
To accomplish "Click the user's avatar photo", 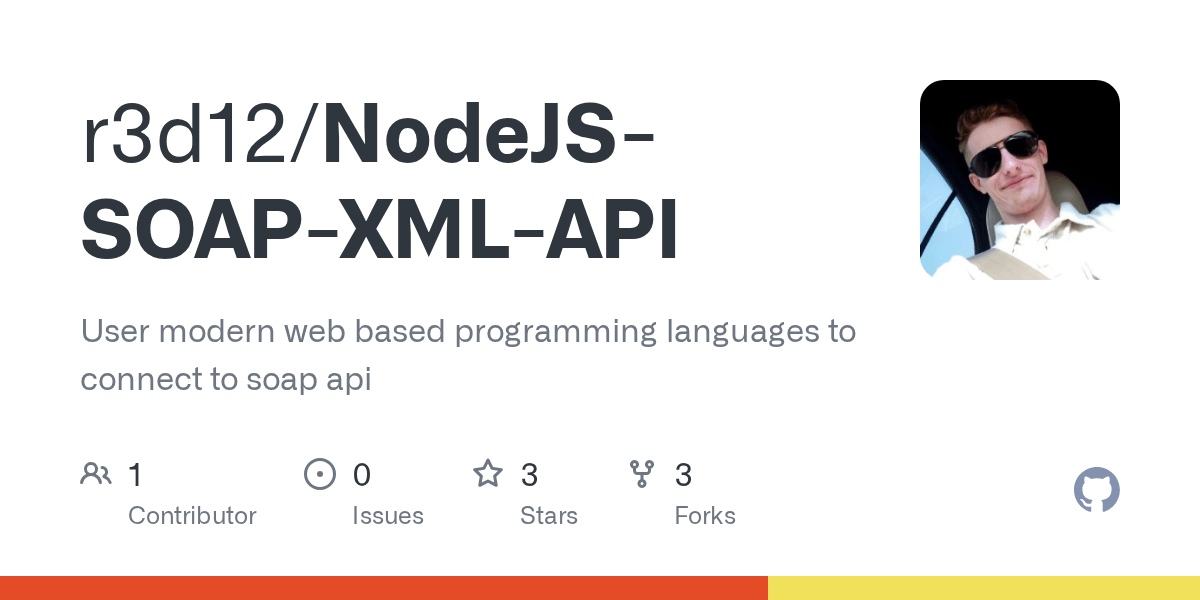I will 1019,180.
